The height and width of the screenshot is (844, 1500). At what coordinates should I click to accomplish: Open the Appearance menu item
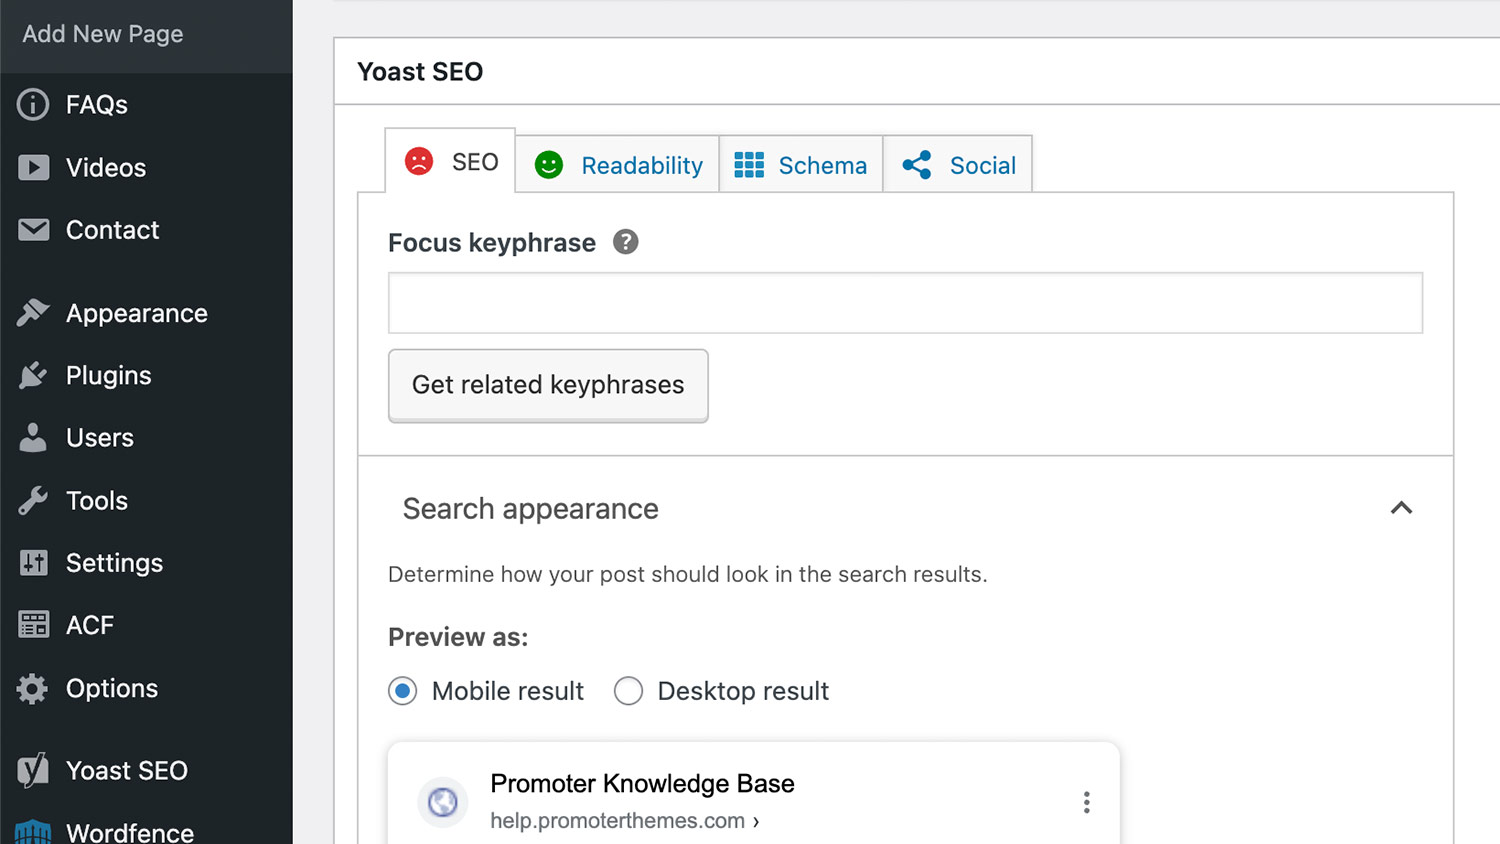[x=136, y=313]
